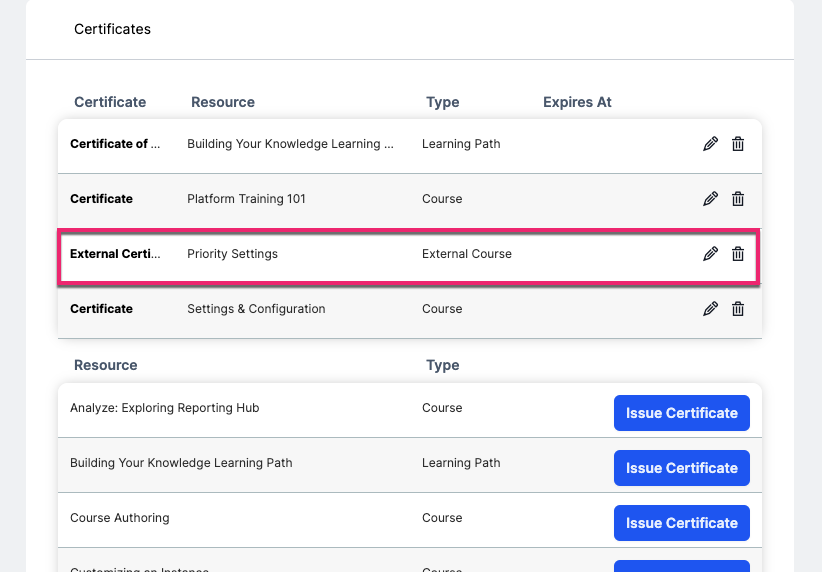Delete the Building Your Knowledge Learning certificate

click(738, 144)
